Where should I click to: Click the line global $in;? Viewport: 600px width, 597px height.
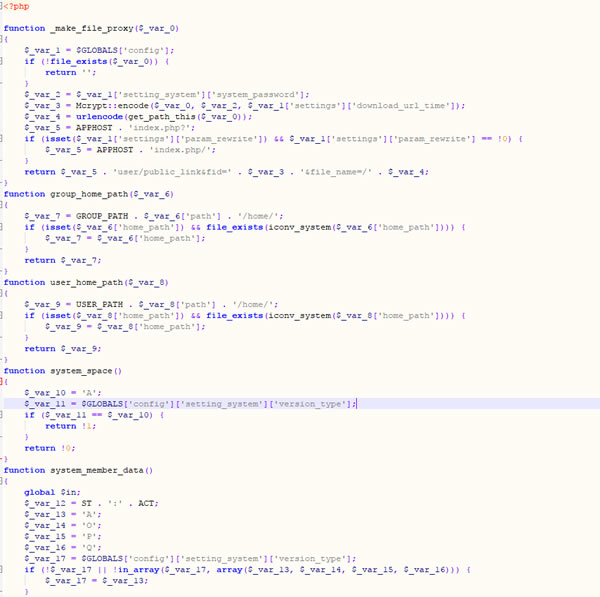pyautogui.click(x=52, y=492)
